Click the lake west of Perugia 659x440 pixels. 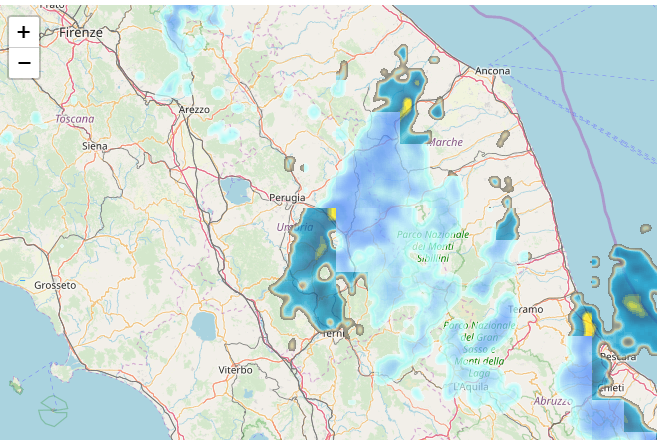coord(236,189)
